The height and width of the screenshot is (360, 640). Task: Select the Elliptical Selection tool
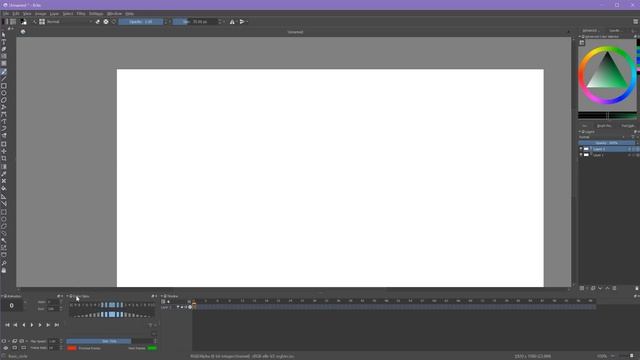coord(4,219)
